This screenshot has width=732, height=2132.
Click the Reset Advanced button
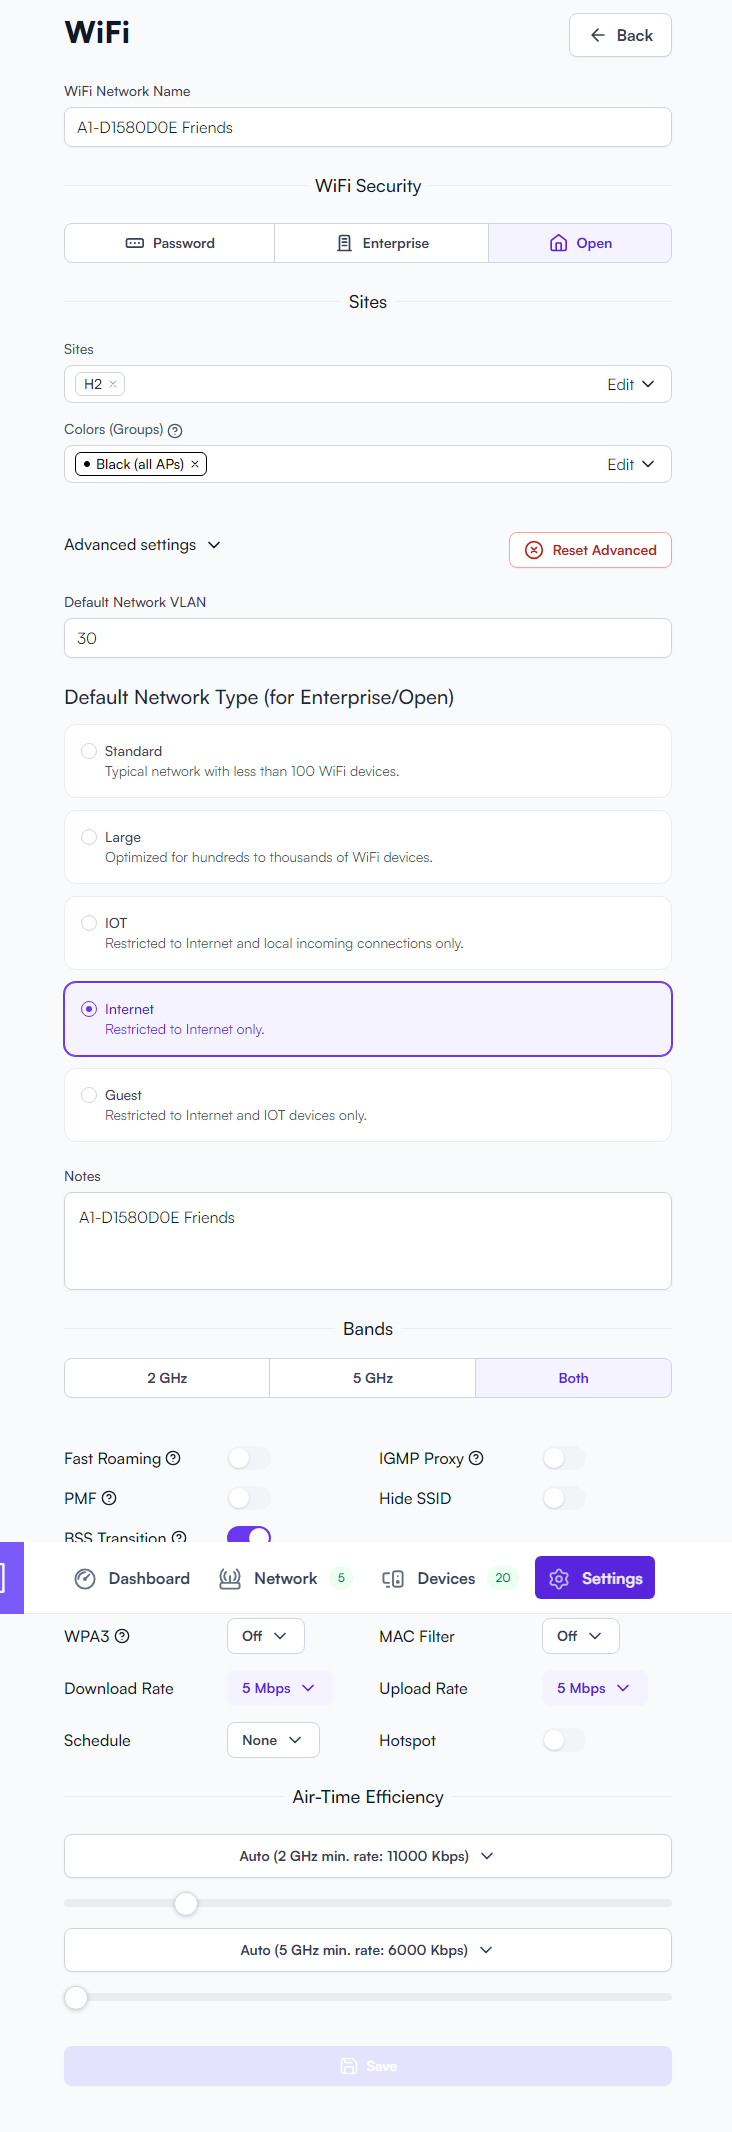click(590, 550)
